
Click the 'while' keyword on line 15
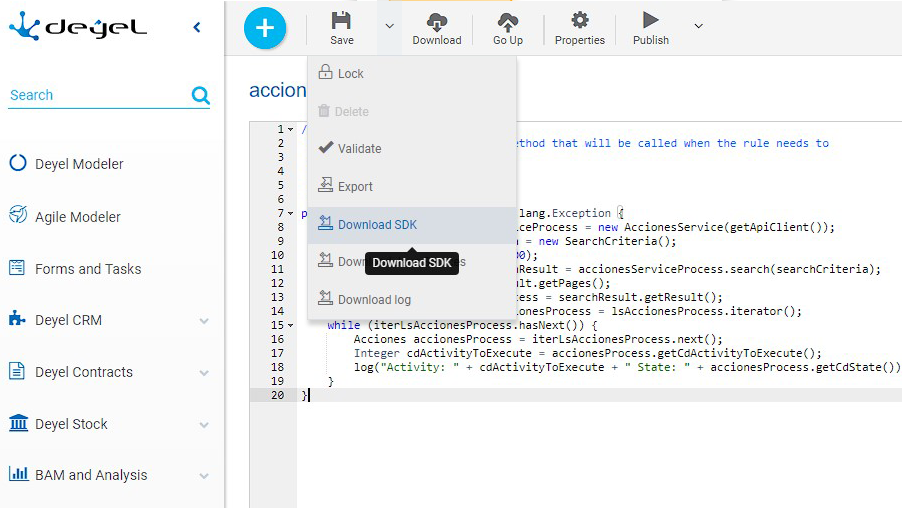point(344,325)
